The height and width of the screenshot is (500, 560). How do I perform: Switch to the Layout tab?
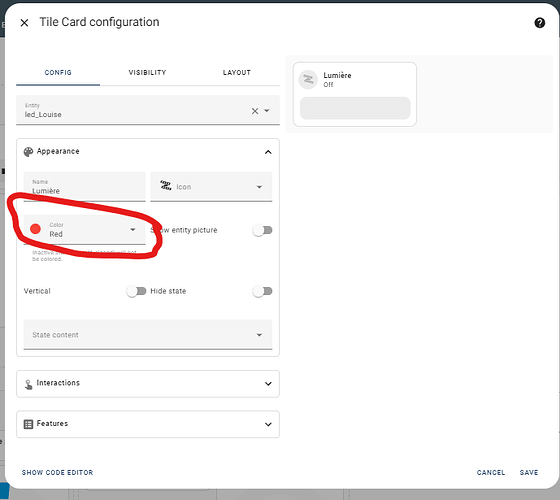pyautogui.click(x=237, y=72)
